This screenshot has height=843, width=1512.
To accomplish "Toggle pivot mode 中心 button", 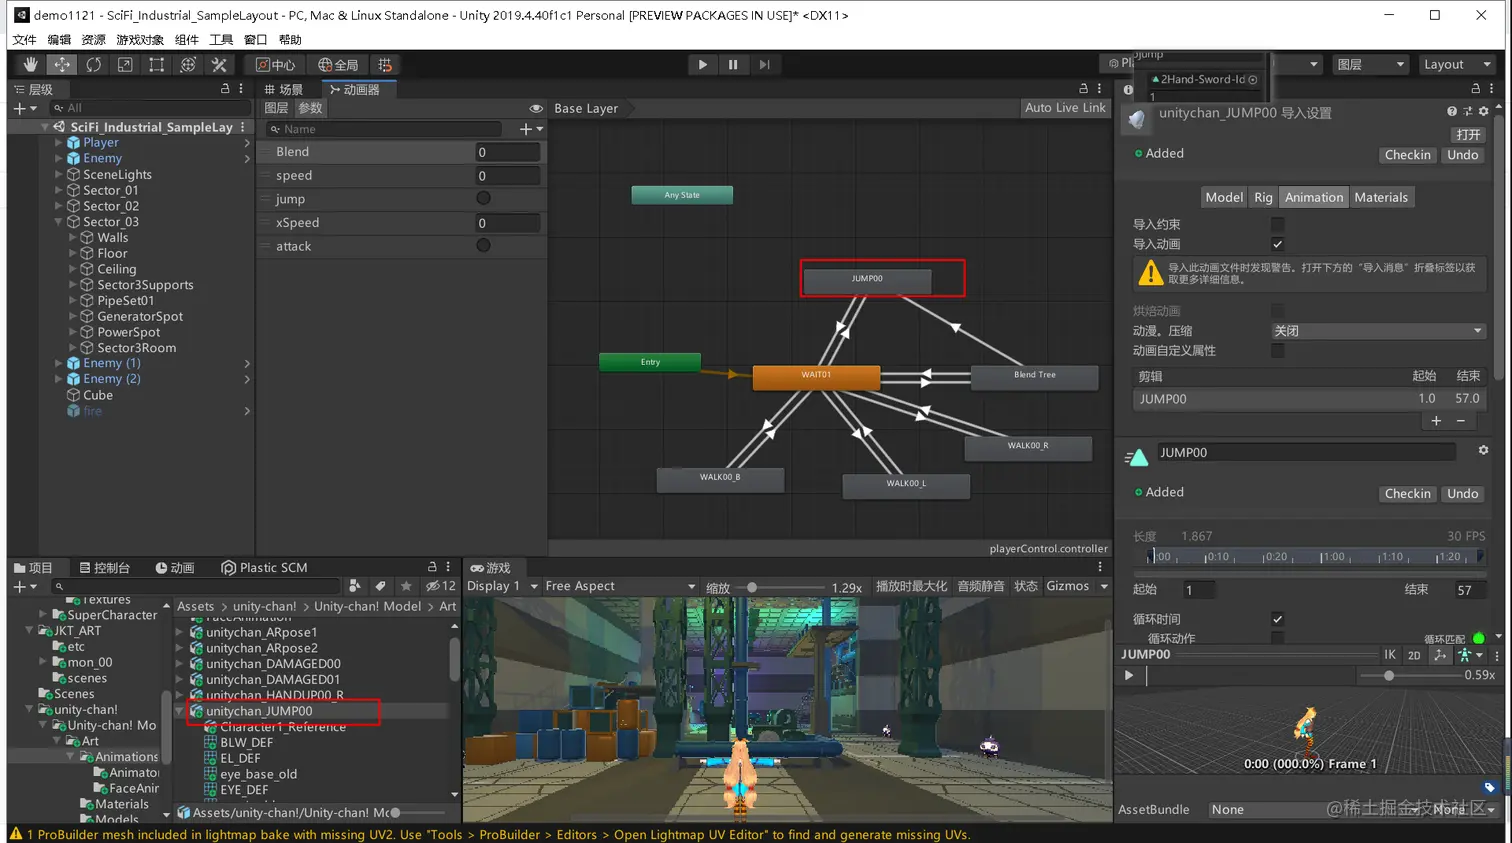I will [276, 64].
